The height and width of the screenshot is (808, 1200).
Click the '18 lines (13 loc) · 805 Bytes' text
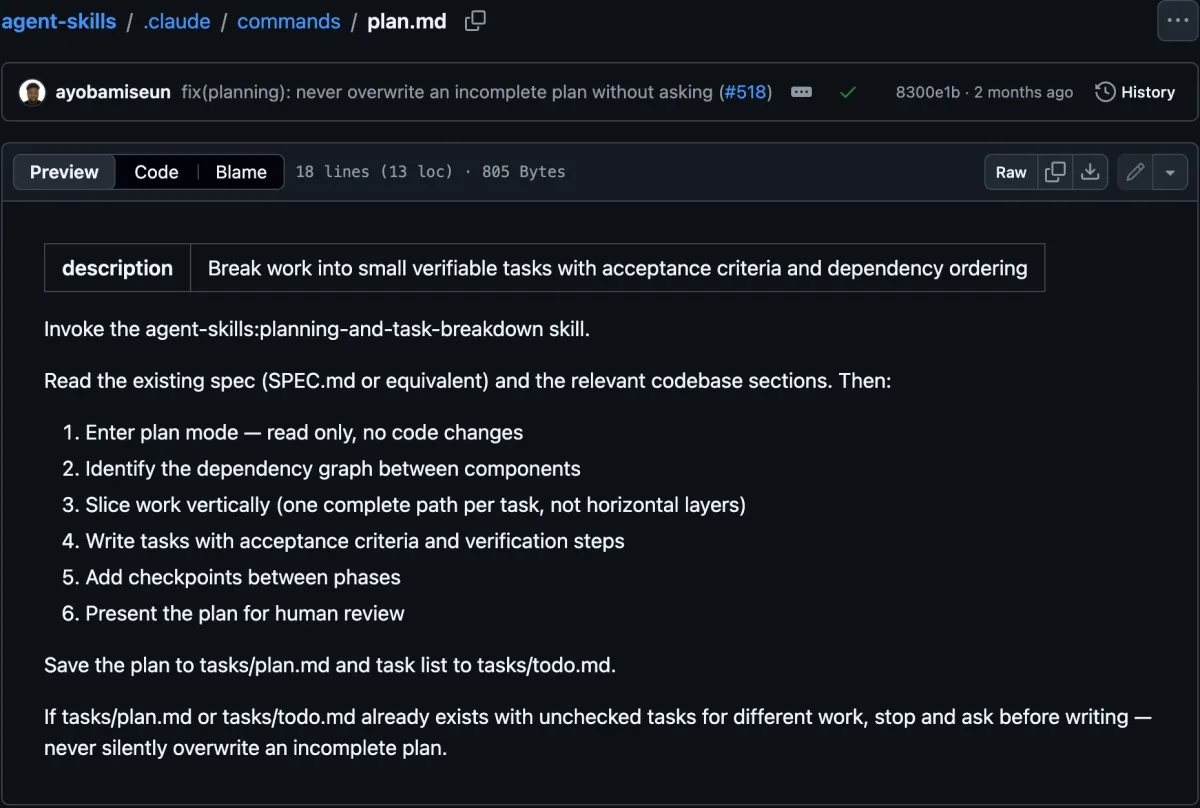430,172
